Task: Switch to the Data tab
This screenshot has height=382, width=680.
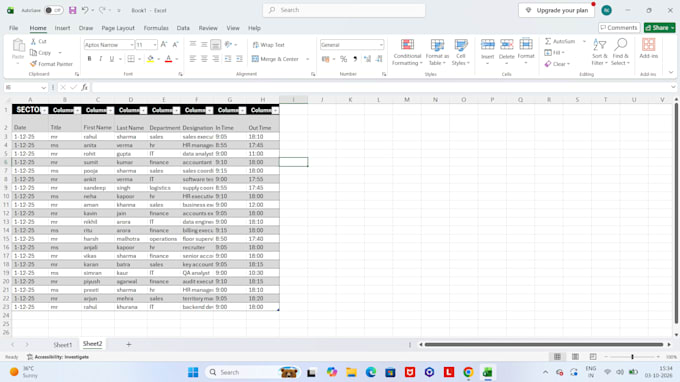Action: pos(183,28)
